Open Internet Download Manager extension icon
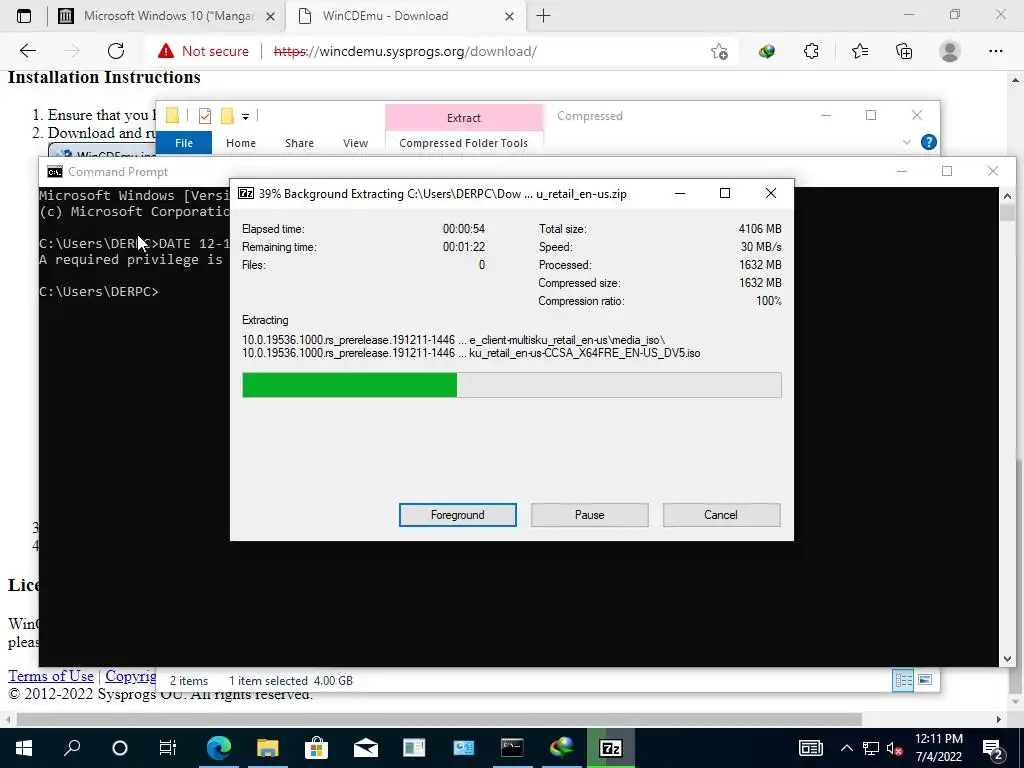 767,51
